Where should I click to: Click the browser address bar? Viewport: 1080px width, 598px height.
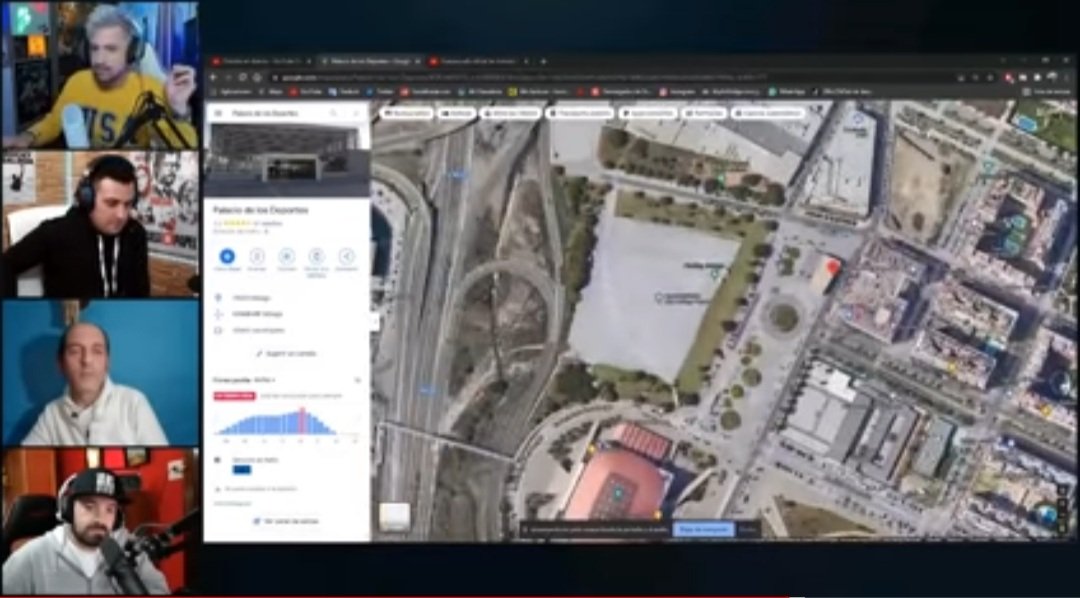pyautogui.click(x=613, y=78)
